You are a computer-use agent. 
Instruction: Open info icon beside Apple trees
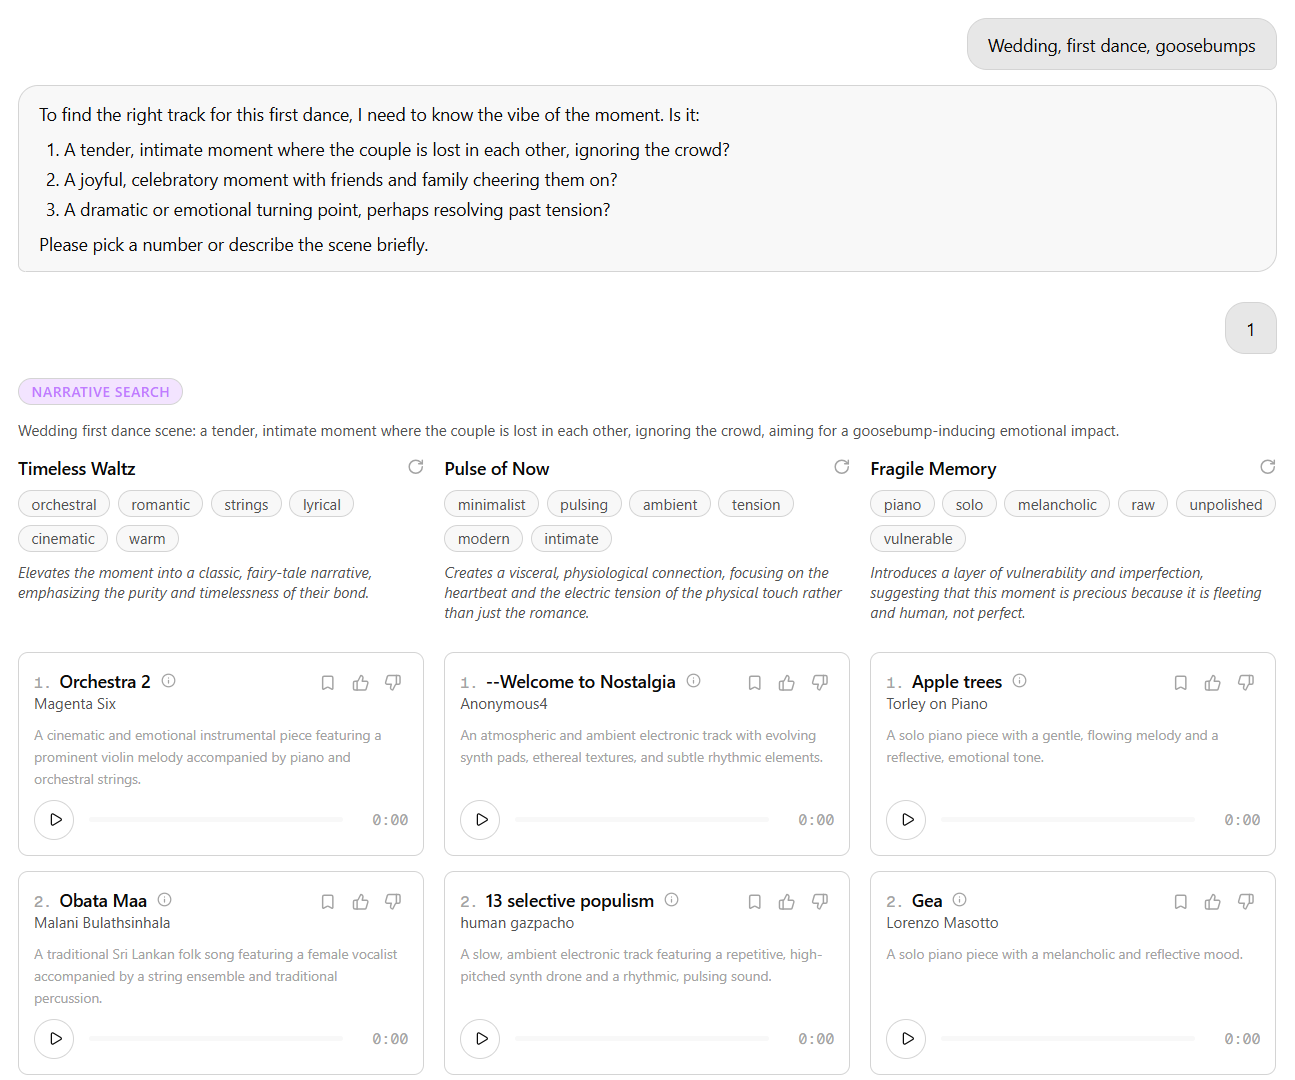pyautogui.click(x=1020, y=681)
